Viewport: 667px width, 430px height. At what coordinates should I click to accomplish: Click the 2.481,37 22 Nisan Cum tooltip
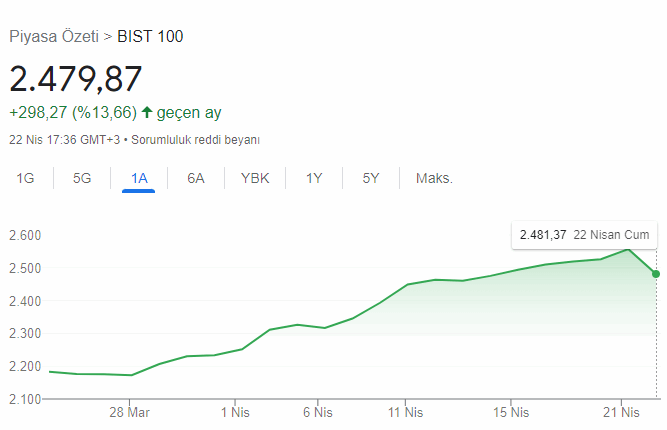[x=584, y=235]
